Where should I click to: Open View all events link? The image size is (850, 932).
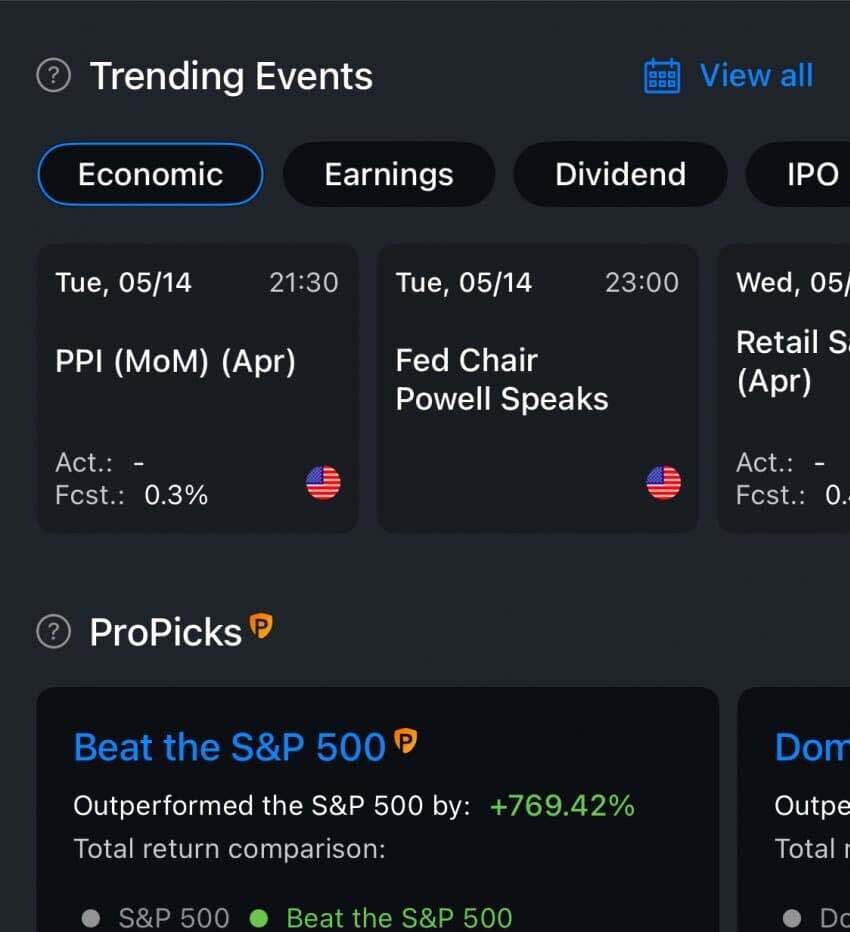756,76
